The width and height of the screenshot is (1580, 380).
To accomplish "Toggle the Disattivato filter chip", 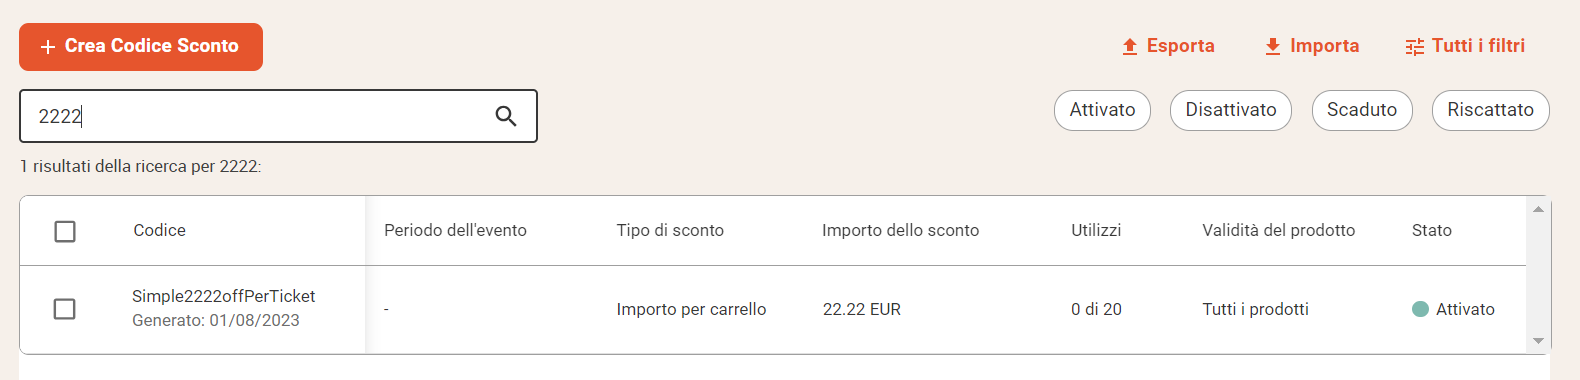I will (x=1231, y=110).
